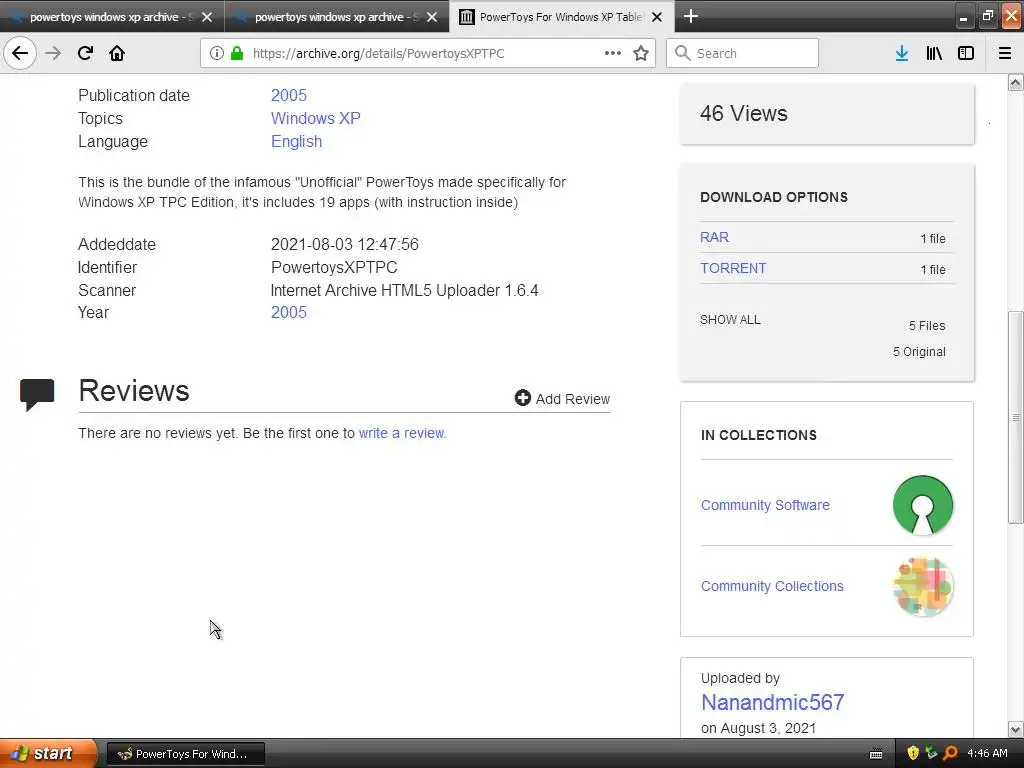Open the Firefox hamburger menu
The height and width of the screenshot is (768, 1024).
pyautogui.click(x=1005, y=53)
